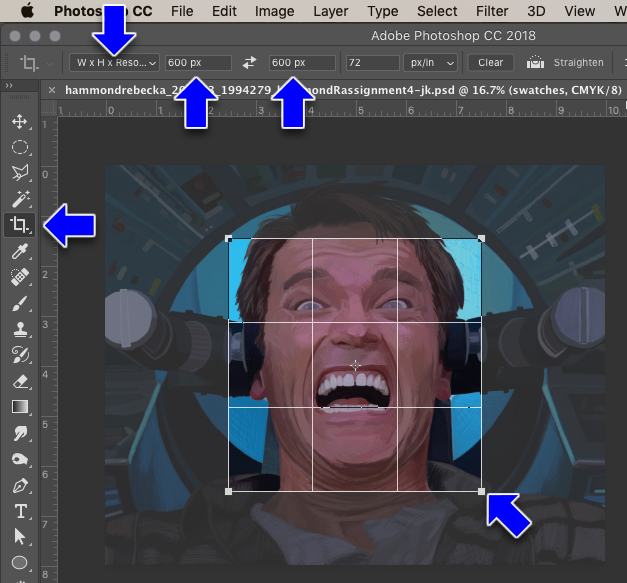
Task: Click the crop box top-right corner handle
Action: coord(481,239)
